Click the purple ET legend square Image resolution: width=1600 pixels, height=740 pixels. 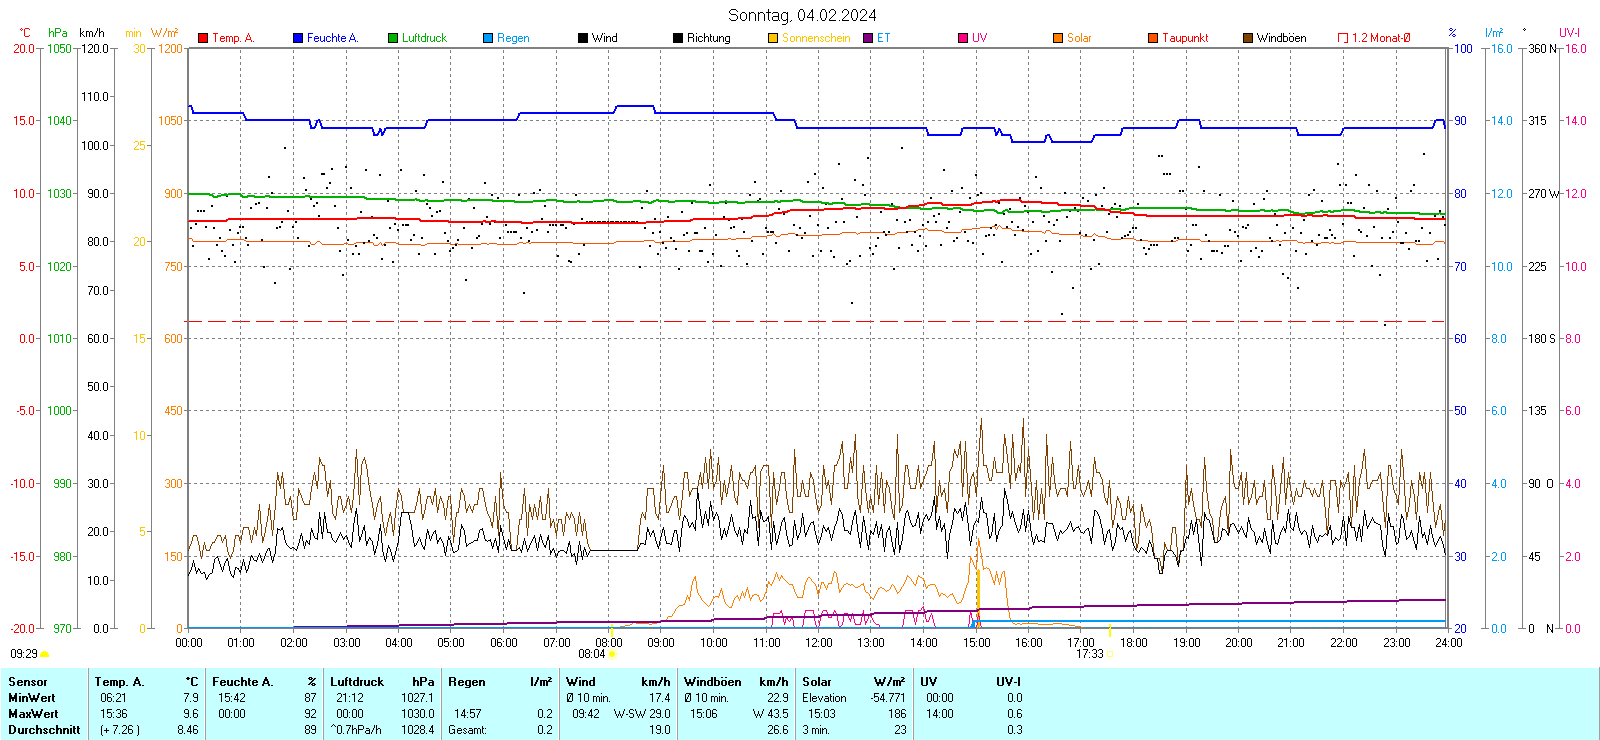pos(868,38)
